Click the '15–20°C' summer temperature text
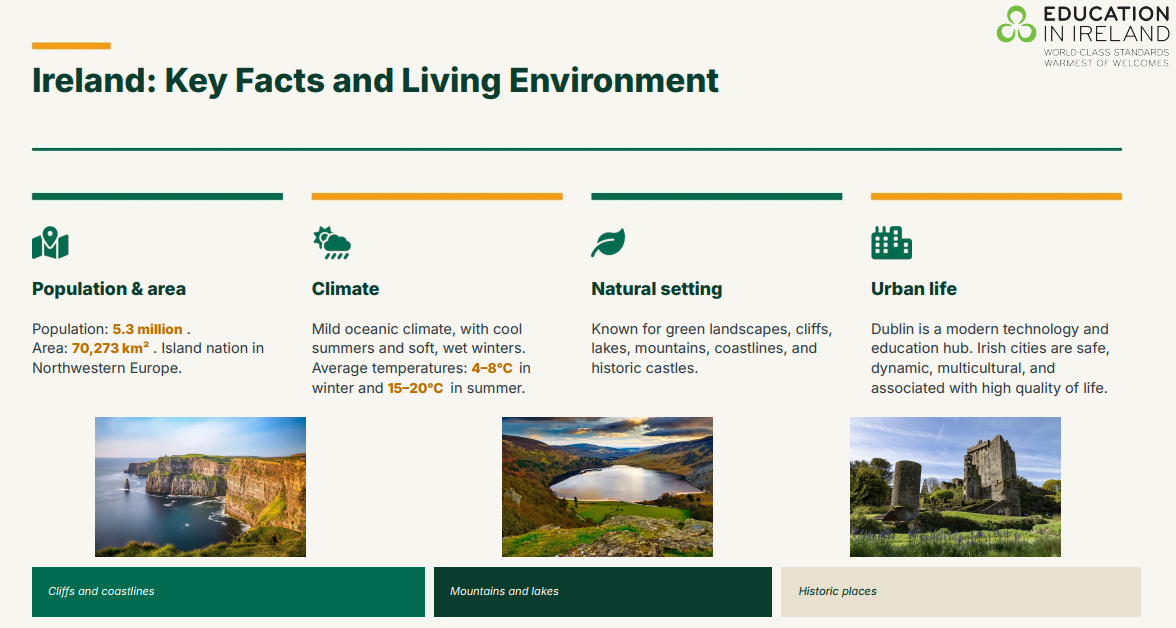The width and height of the screenshot is (1176, 628). point(416,388)
